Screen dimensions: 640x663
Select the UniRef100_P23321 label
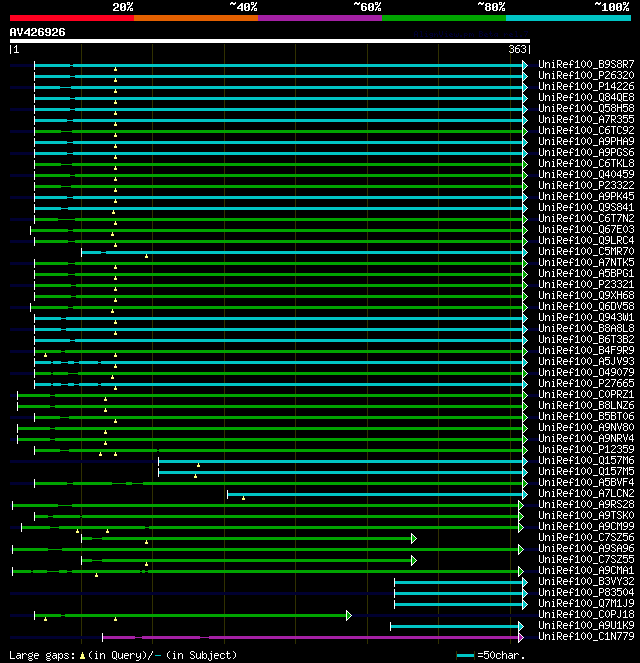[x=586, y=284]
